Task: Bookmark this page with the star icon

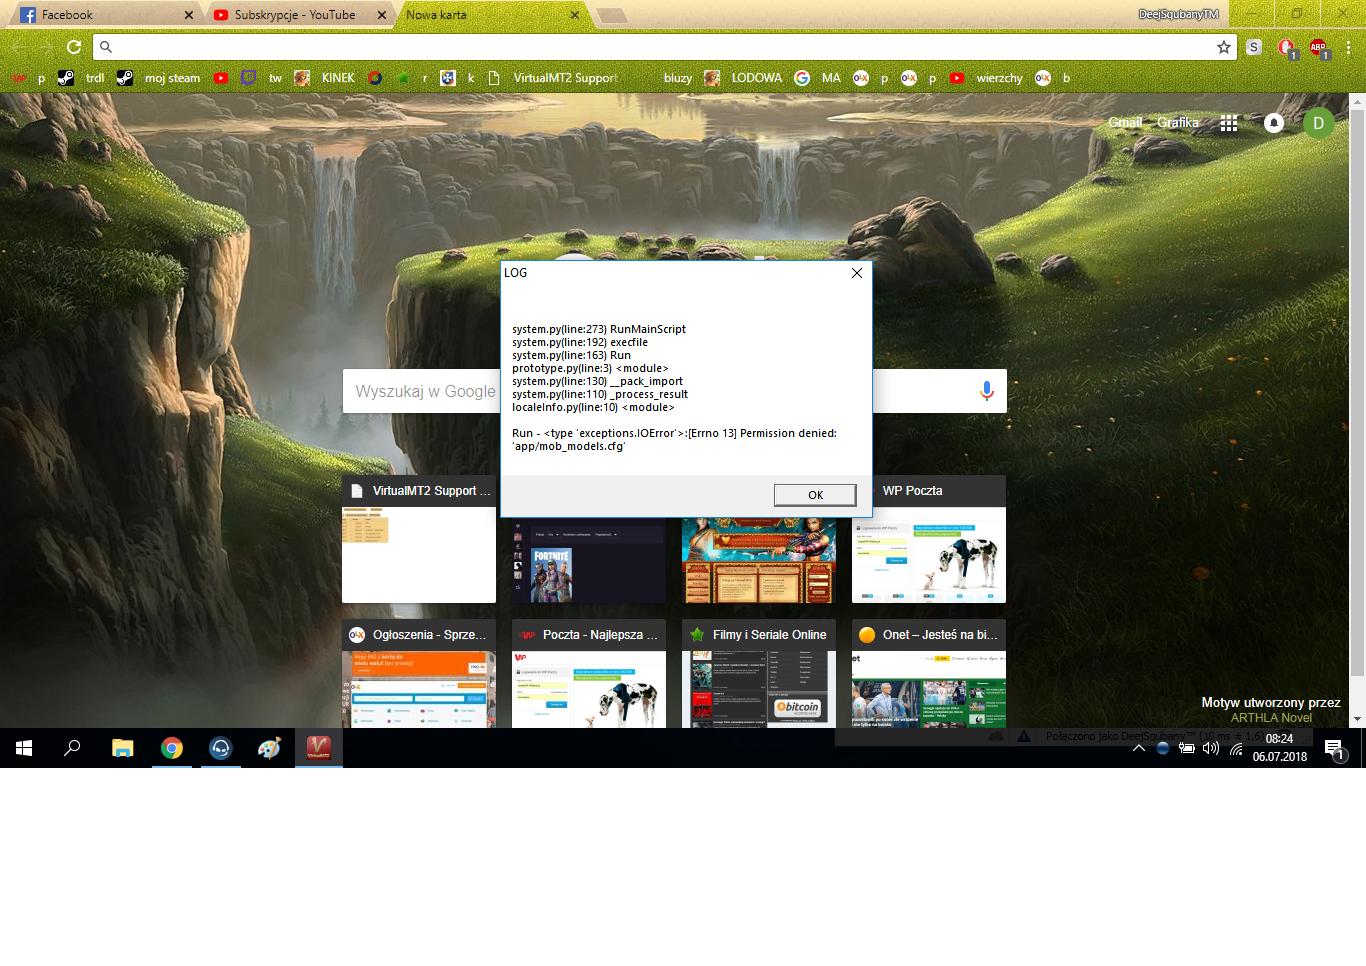Action: coord(1223,47)
